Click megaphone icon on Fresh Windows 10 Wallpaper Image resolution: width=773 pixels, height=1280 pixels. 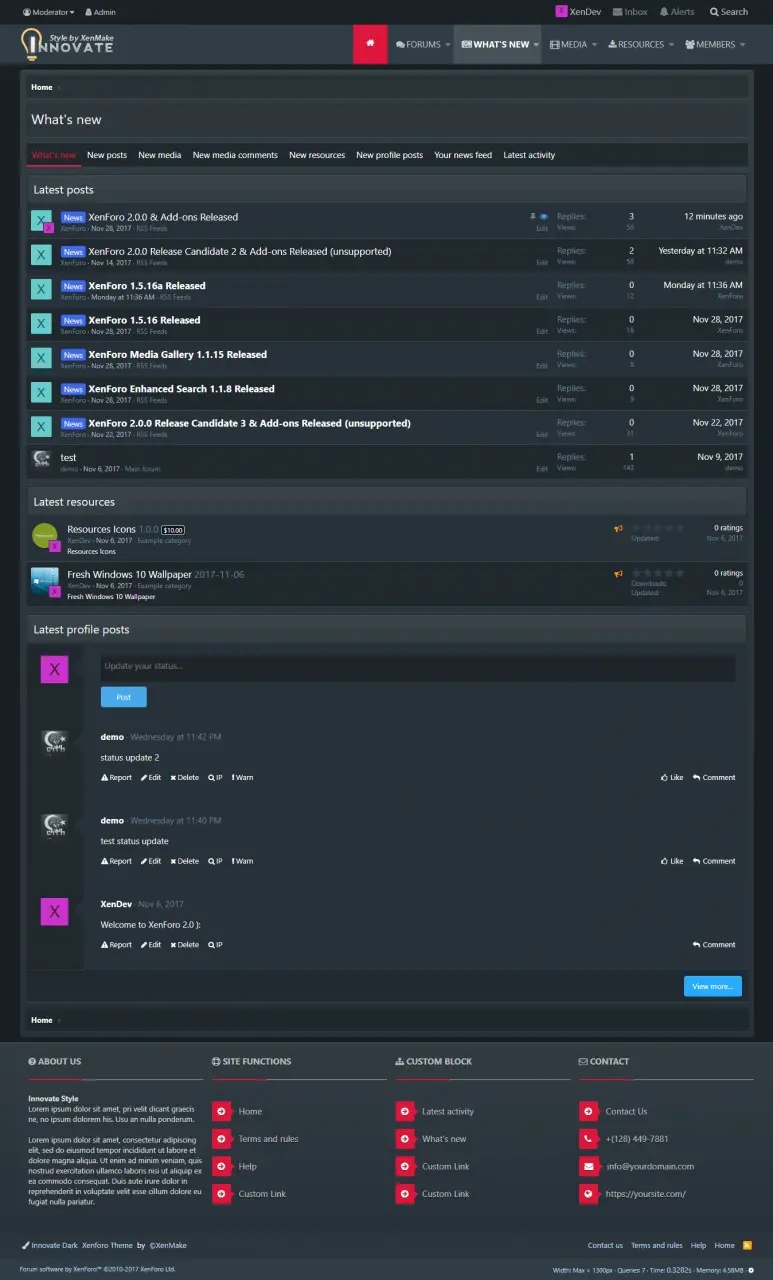619,574
